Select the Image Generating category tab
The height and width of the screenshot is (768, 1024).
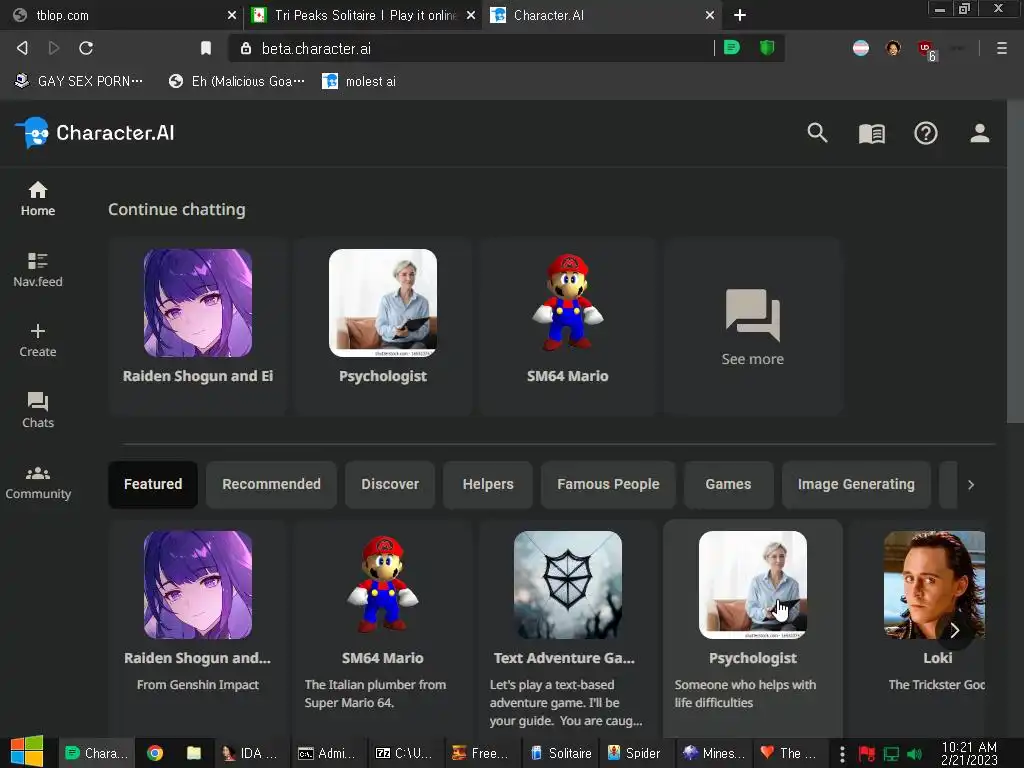coord(856,484)
